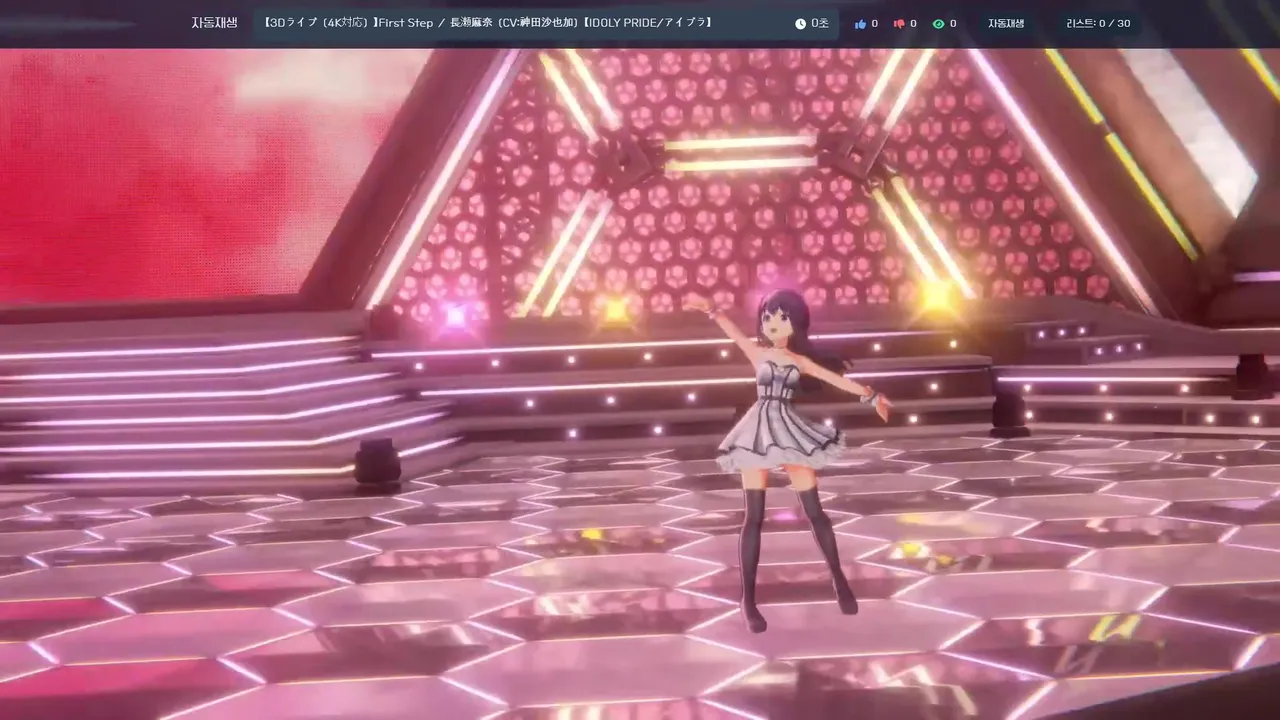Viewport: 1280px width, 720px height.
Task: Click the 0초 elapsed time text
Action: (820, 23)
